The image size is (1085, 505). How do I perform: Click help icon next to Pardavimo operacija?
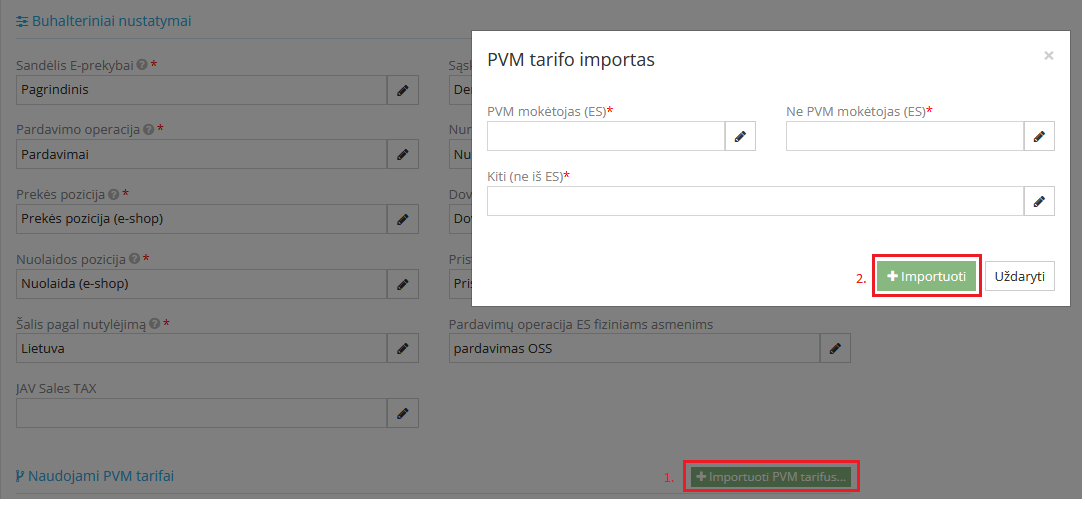click(148, 130)
